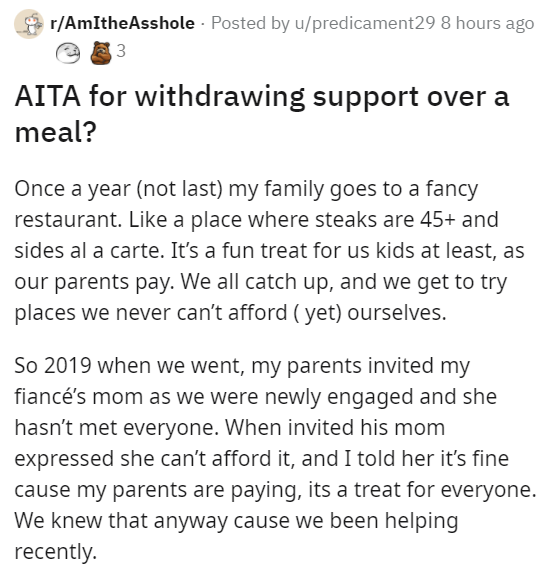Click the text "places we never can't afford"
The height and width of the screenshot is (577, 548).
[151, 313]
